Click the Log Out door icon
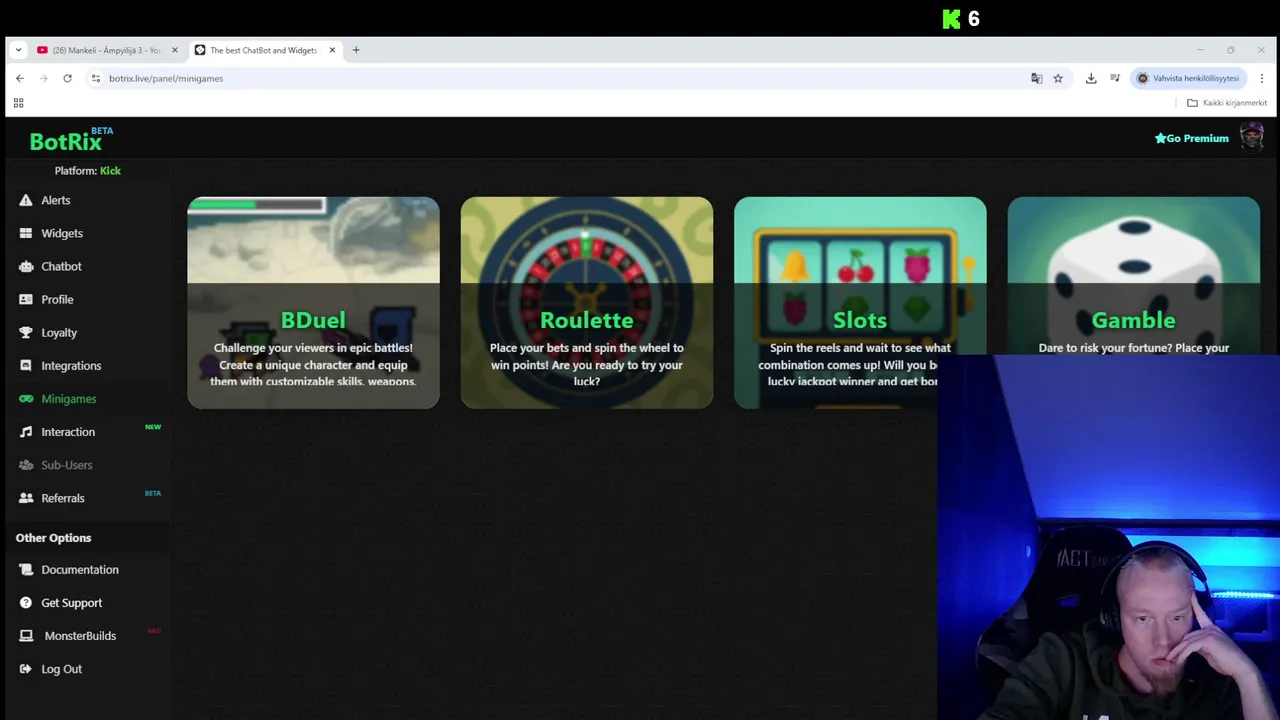The image size is (1280, 720). point(26,668)
